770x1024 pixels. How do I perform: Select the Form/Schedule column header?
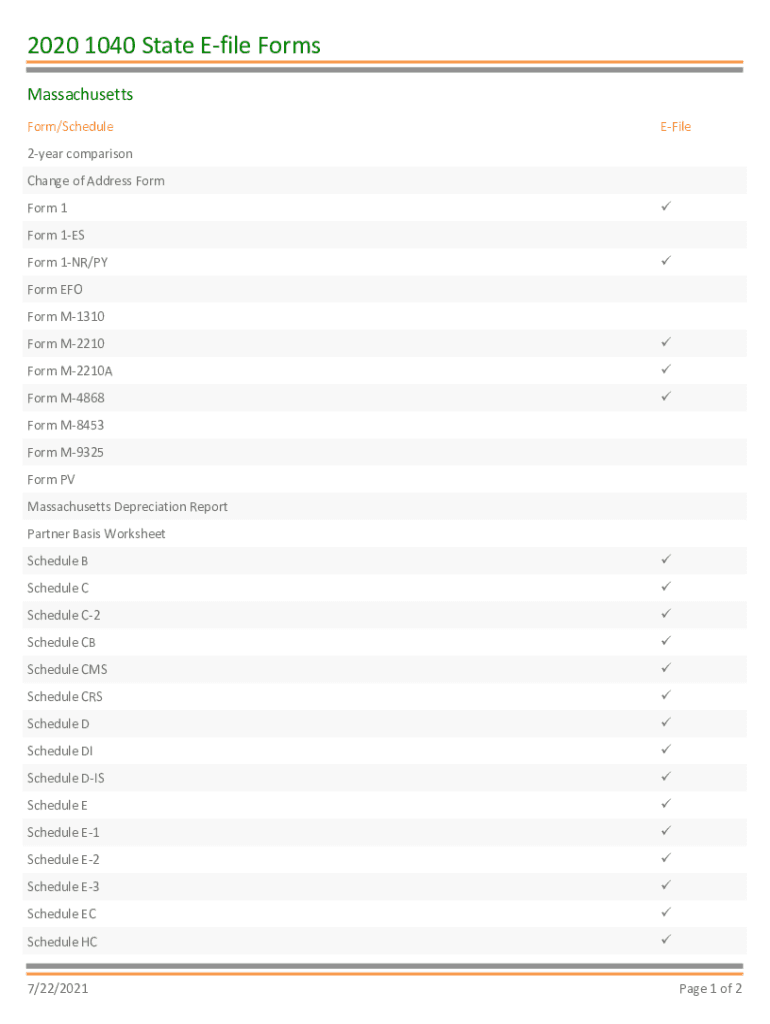tap(70, 127)
